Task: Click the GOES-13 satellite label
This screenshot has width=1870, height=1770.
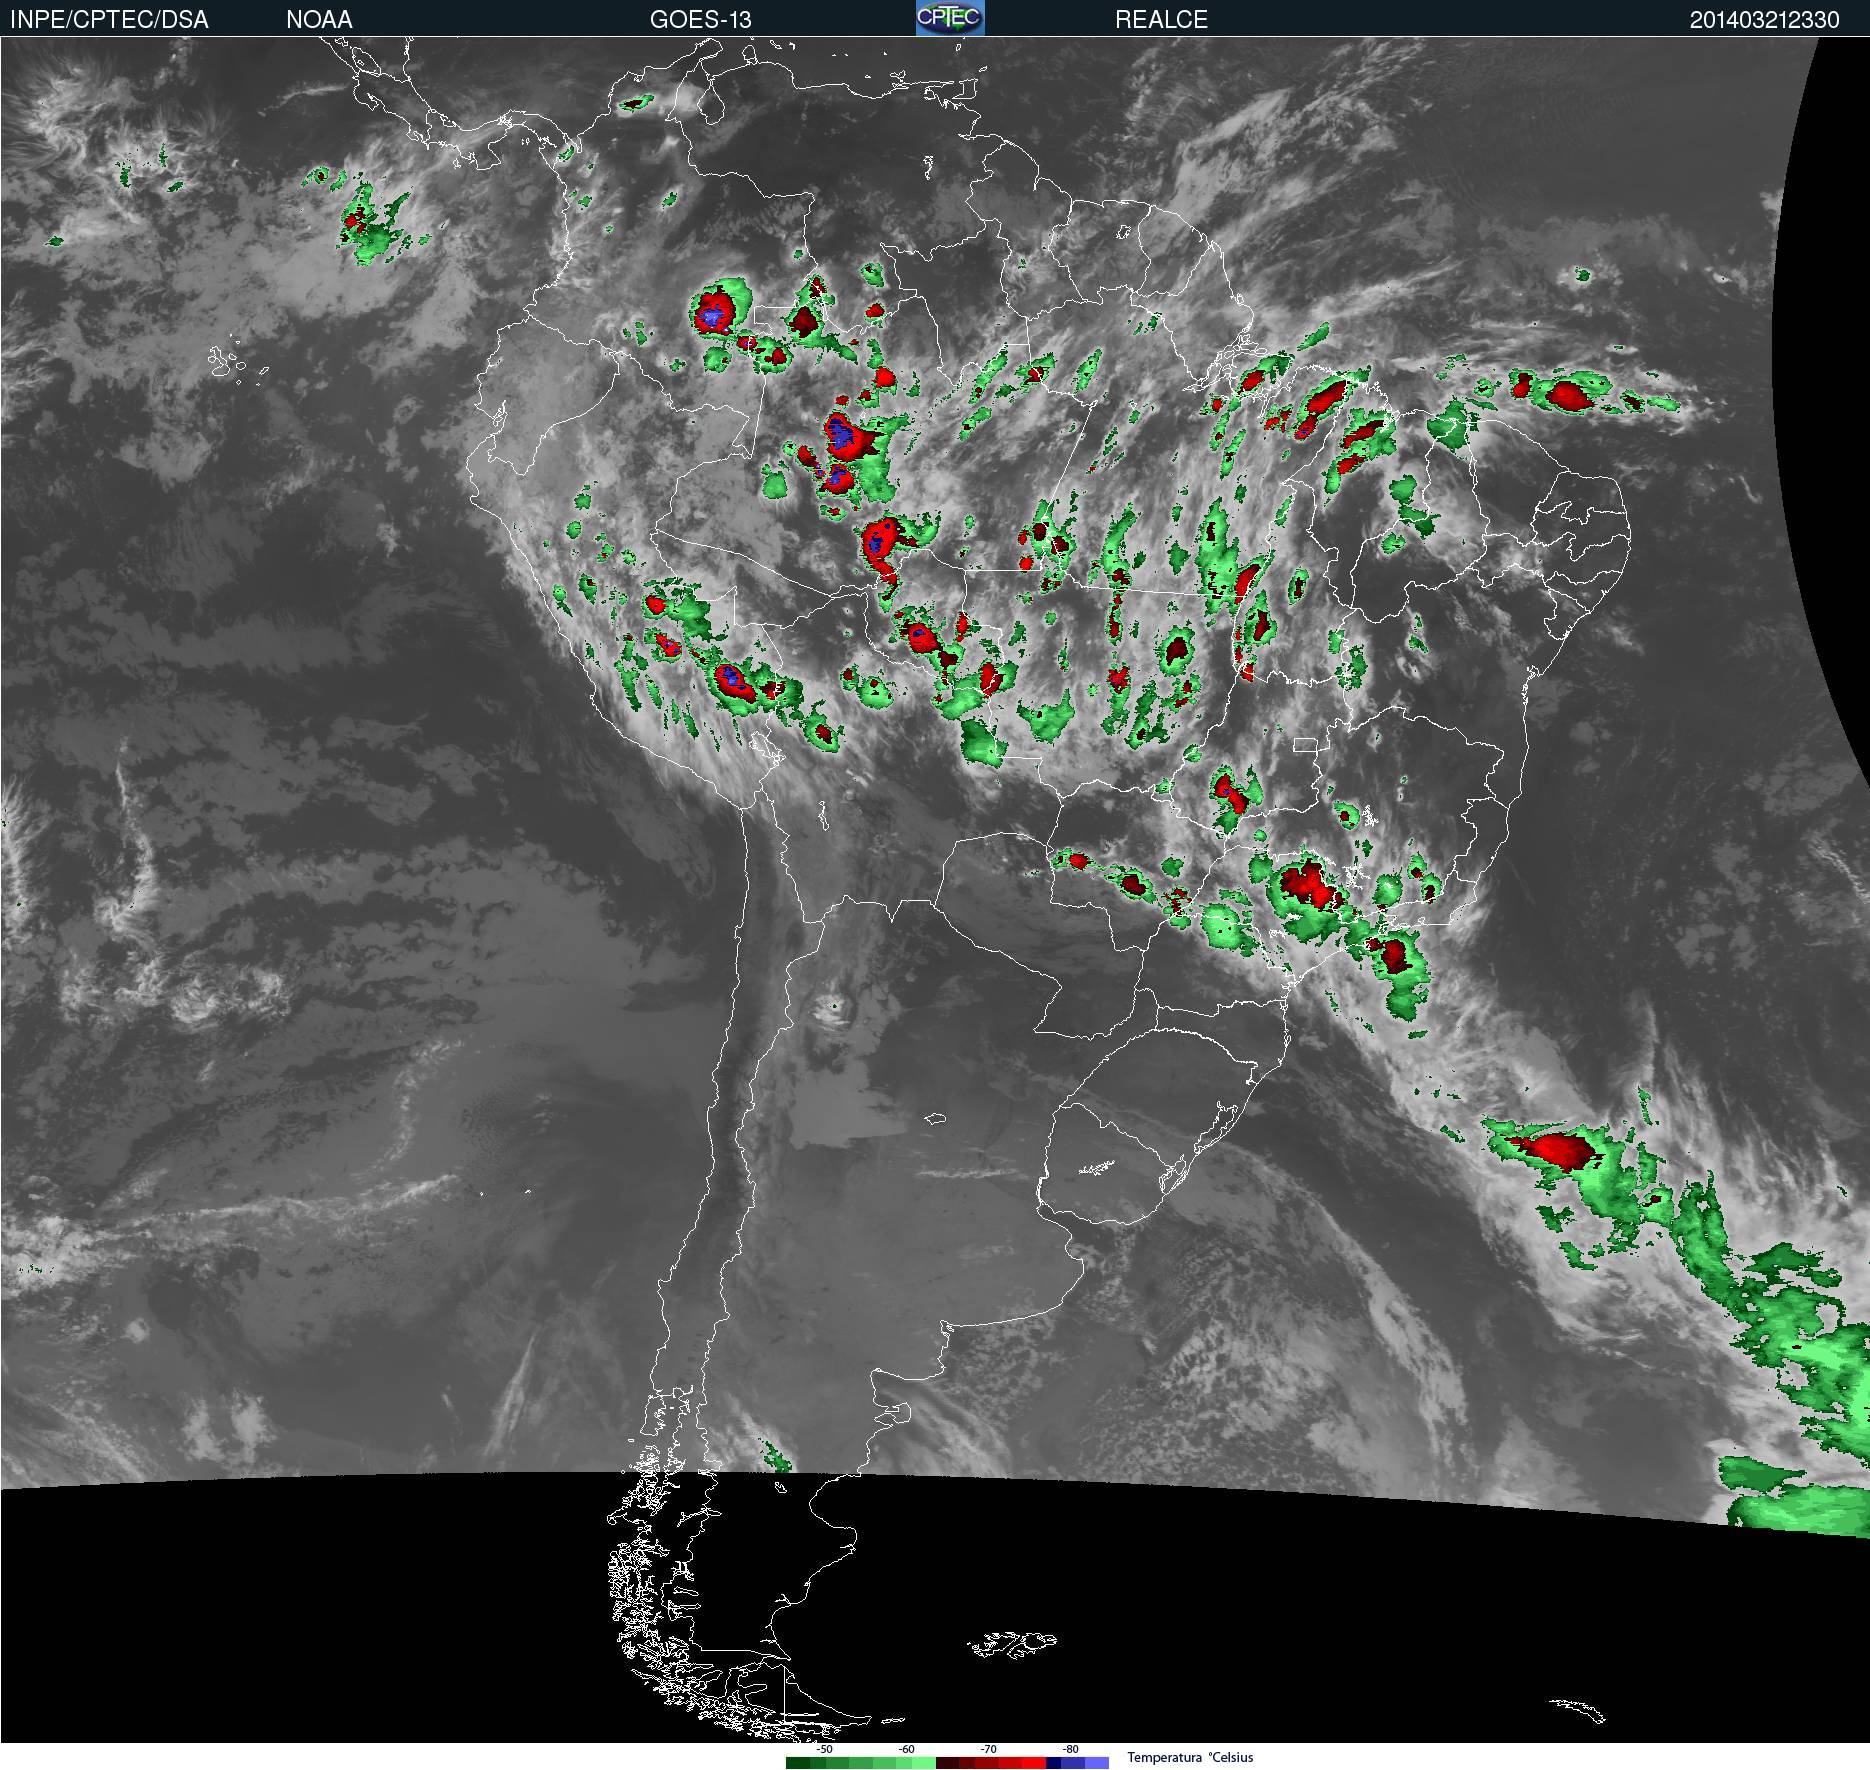Action: point(700,20)
